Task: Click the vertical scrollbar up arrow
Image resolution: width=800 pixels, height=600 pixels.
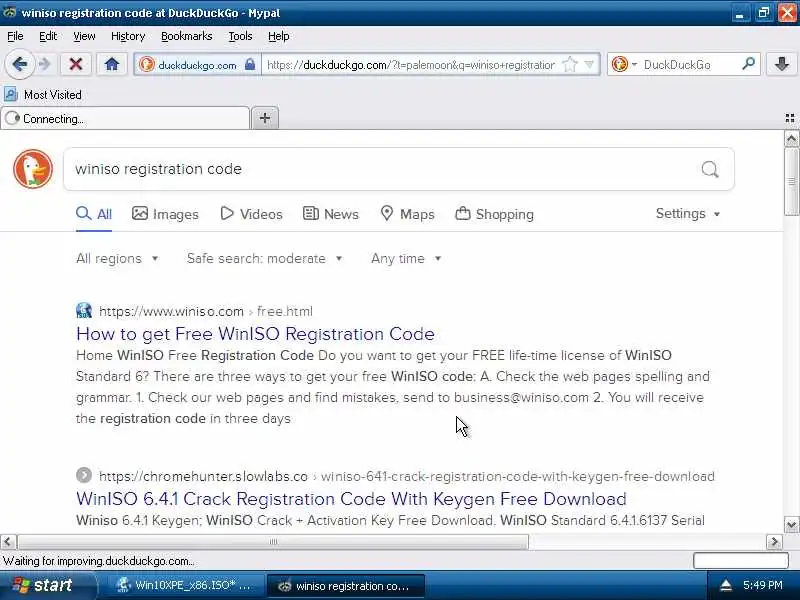Action: [791, 139]
